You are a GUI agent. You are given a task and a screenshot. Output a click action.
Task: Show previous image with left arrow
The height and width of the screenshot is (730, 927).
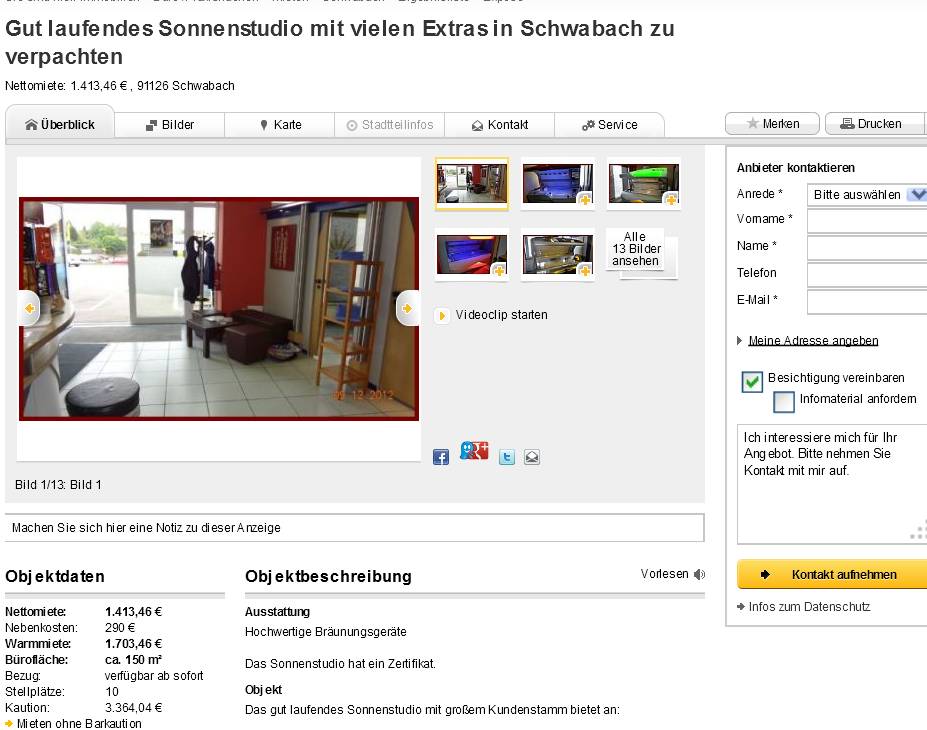[30, 308]
